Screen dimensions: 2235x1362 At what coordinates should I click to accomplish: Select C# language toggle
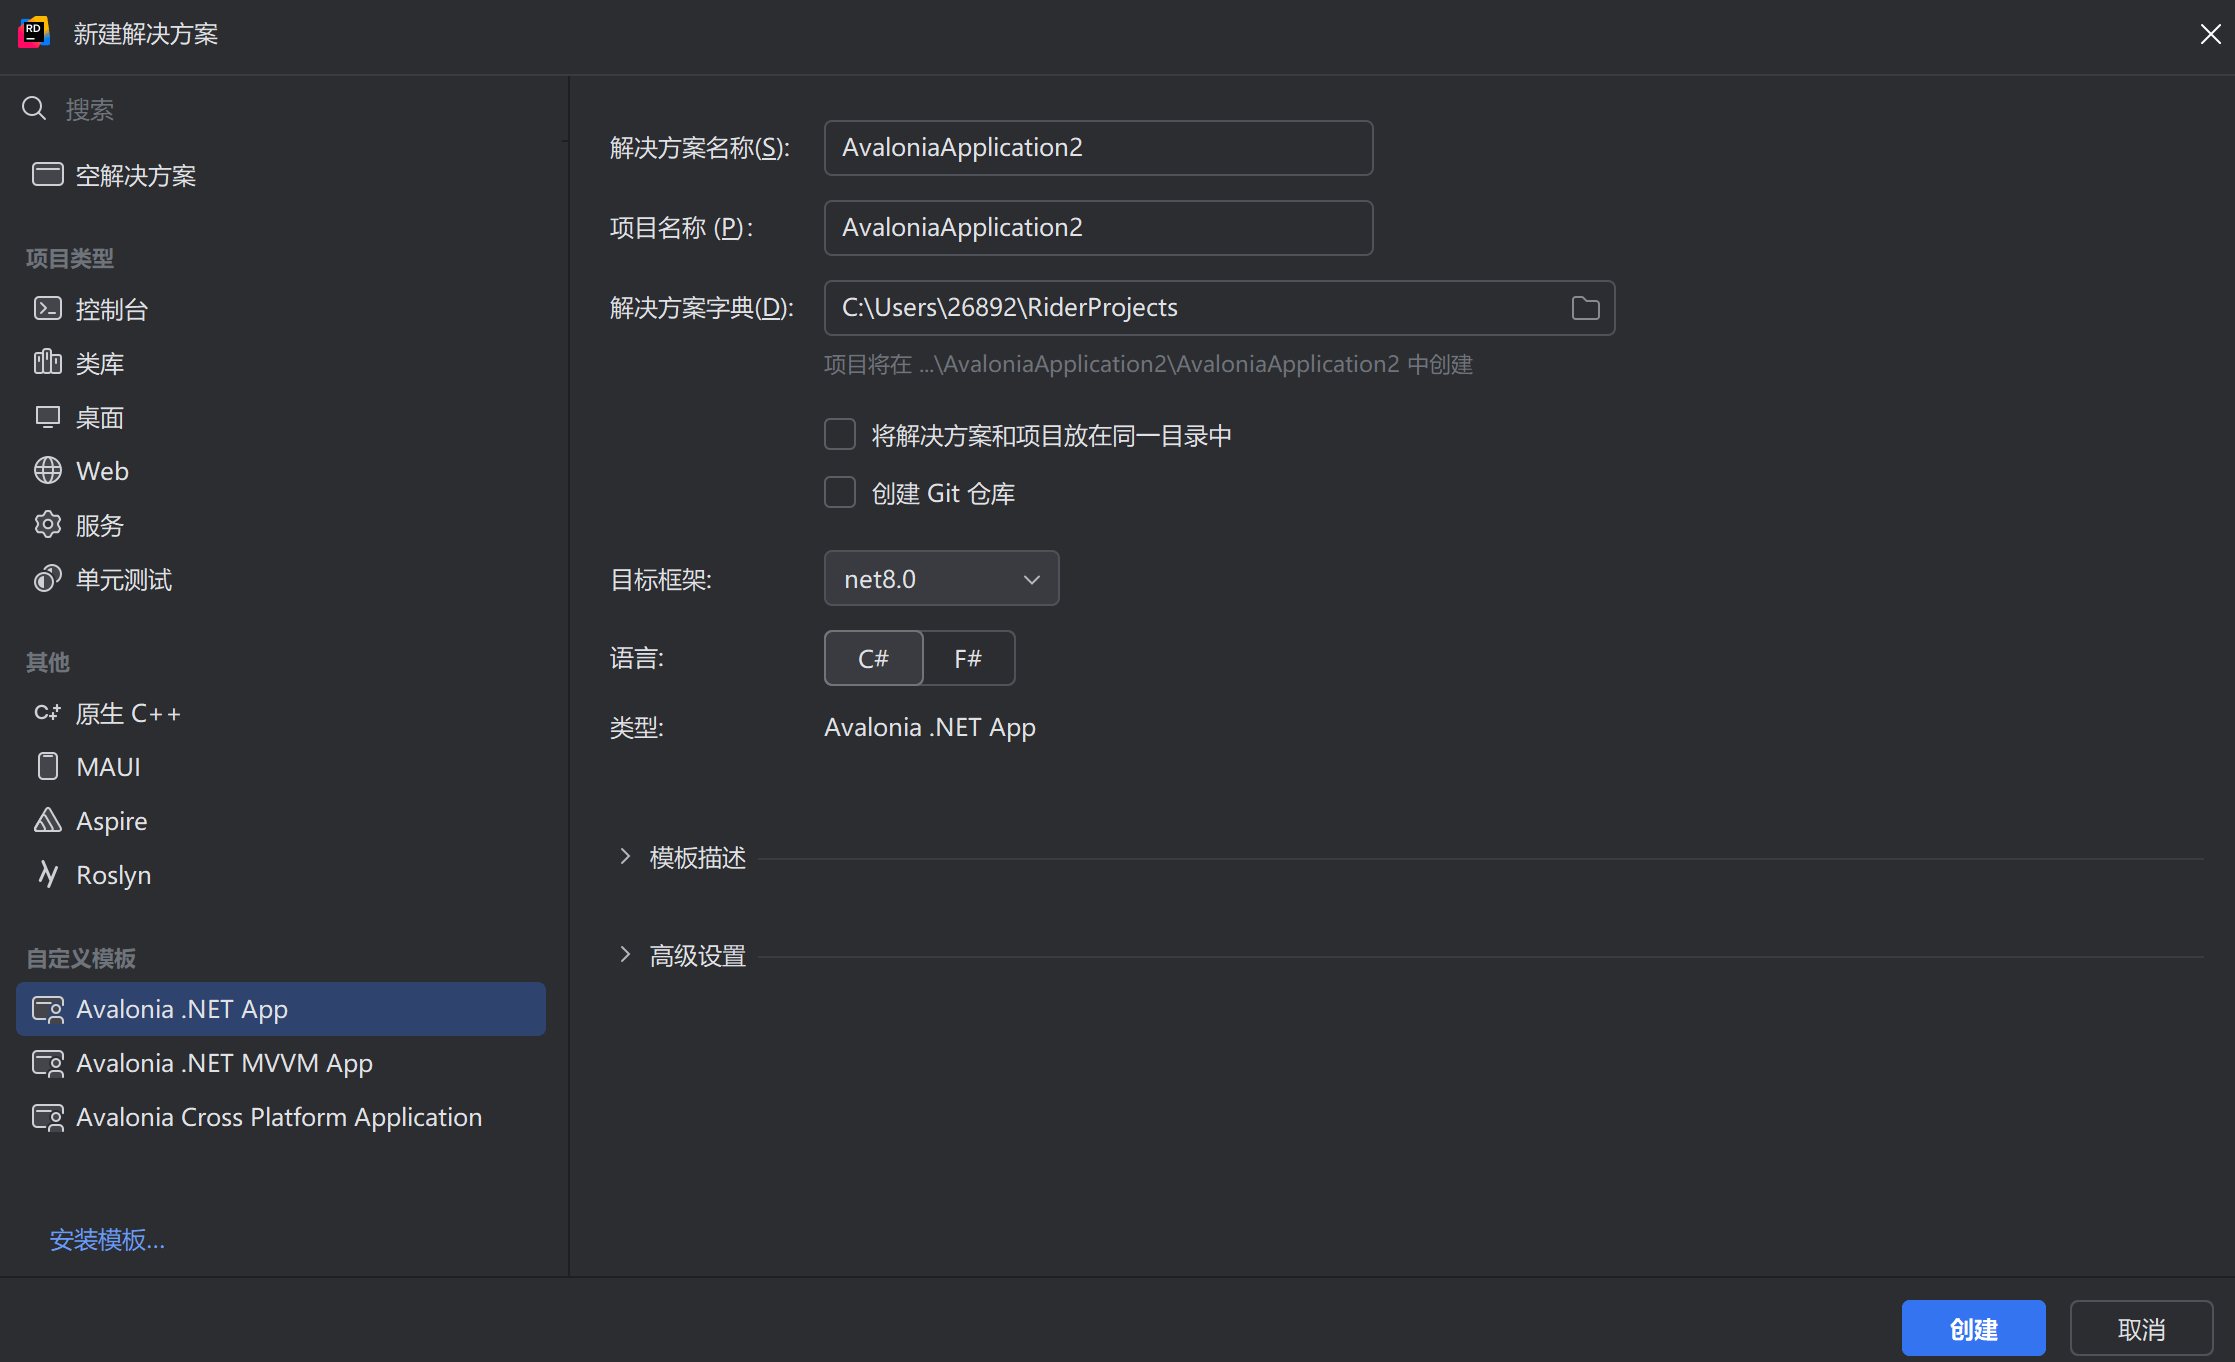click(x=873, y=658)
